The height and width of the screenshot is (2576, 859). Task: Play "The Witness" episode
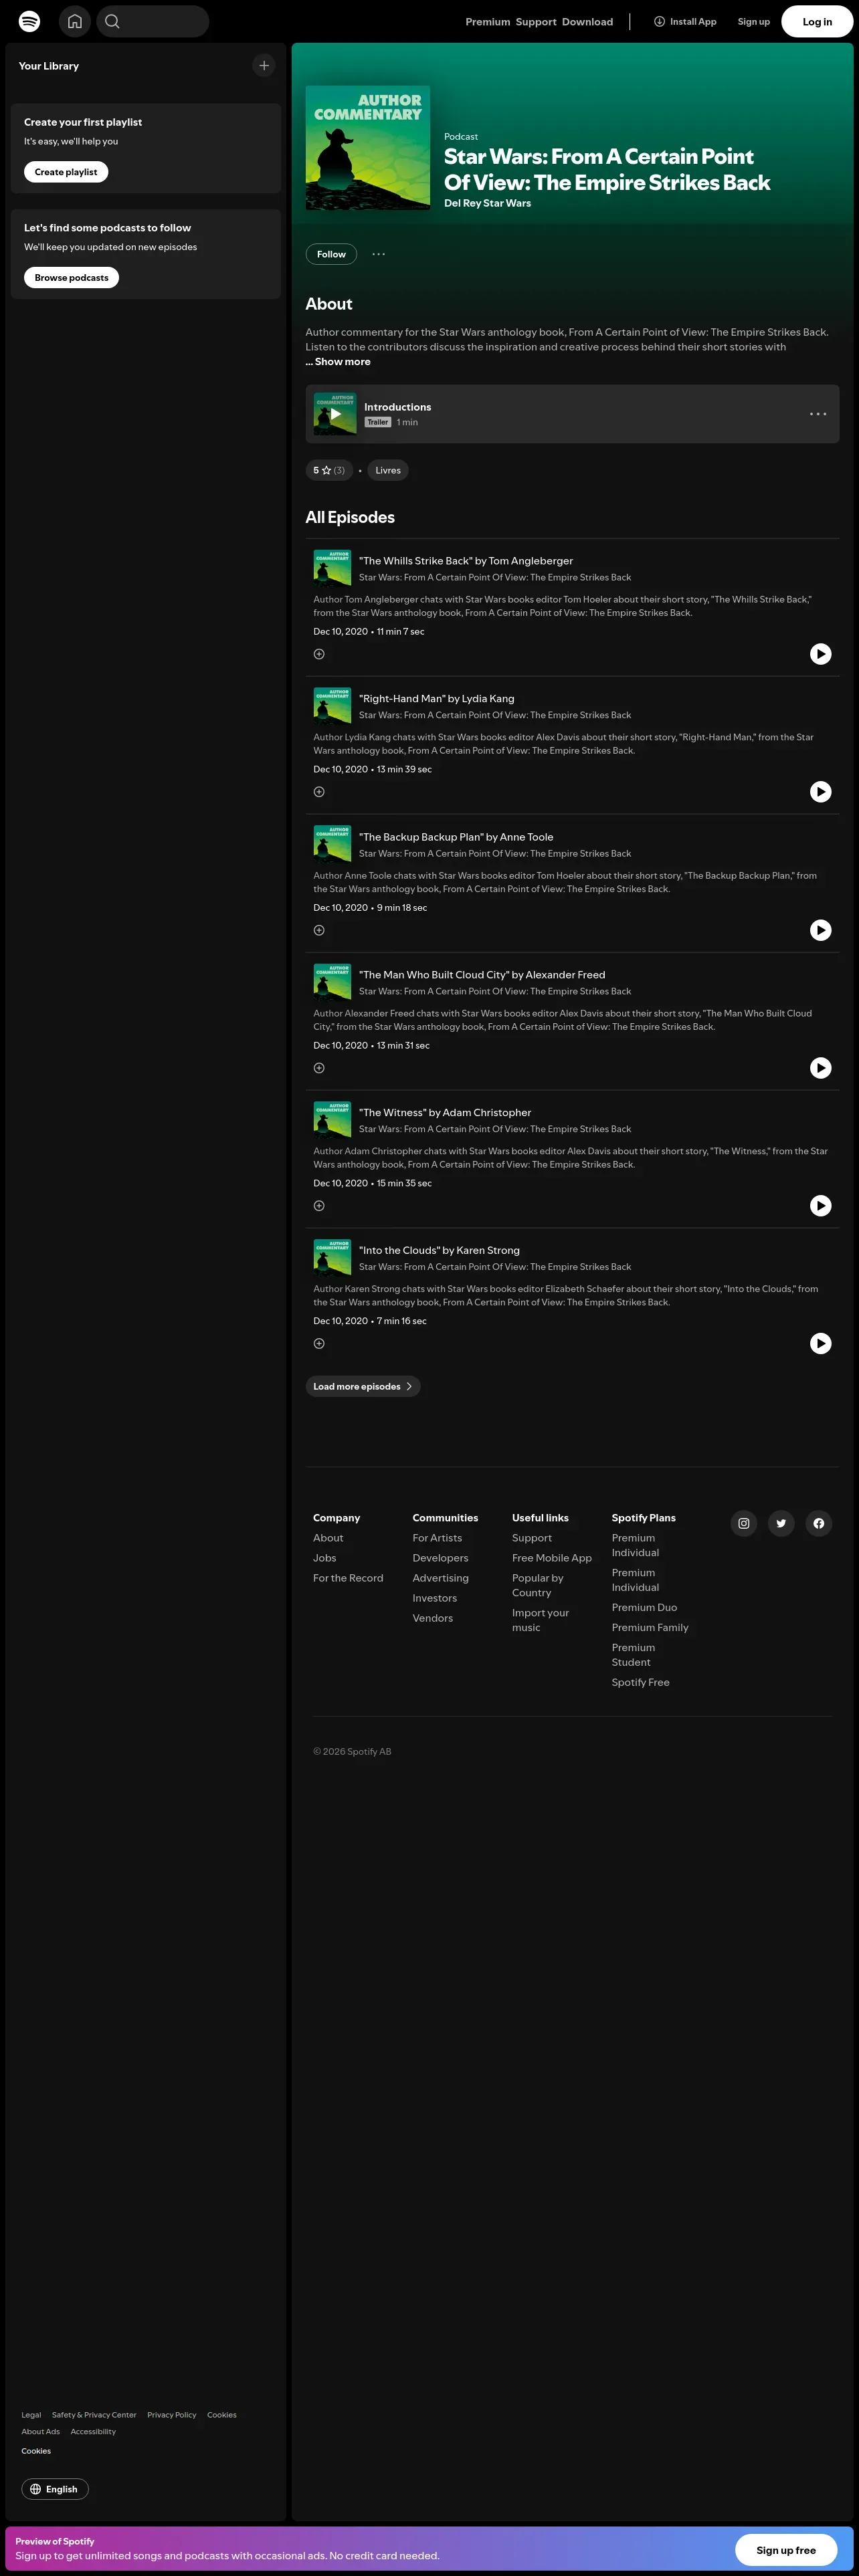820,1206
